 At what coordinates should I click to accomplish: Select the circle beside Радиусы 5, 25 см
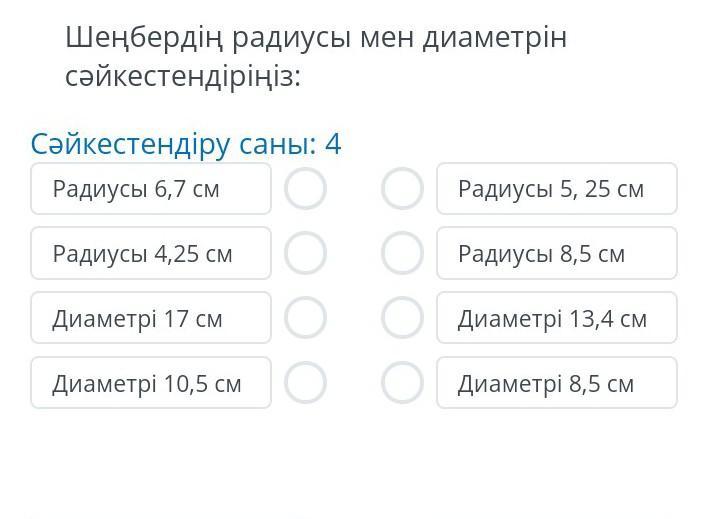click(x=402, y=188)
